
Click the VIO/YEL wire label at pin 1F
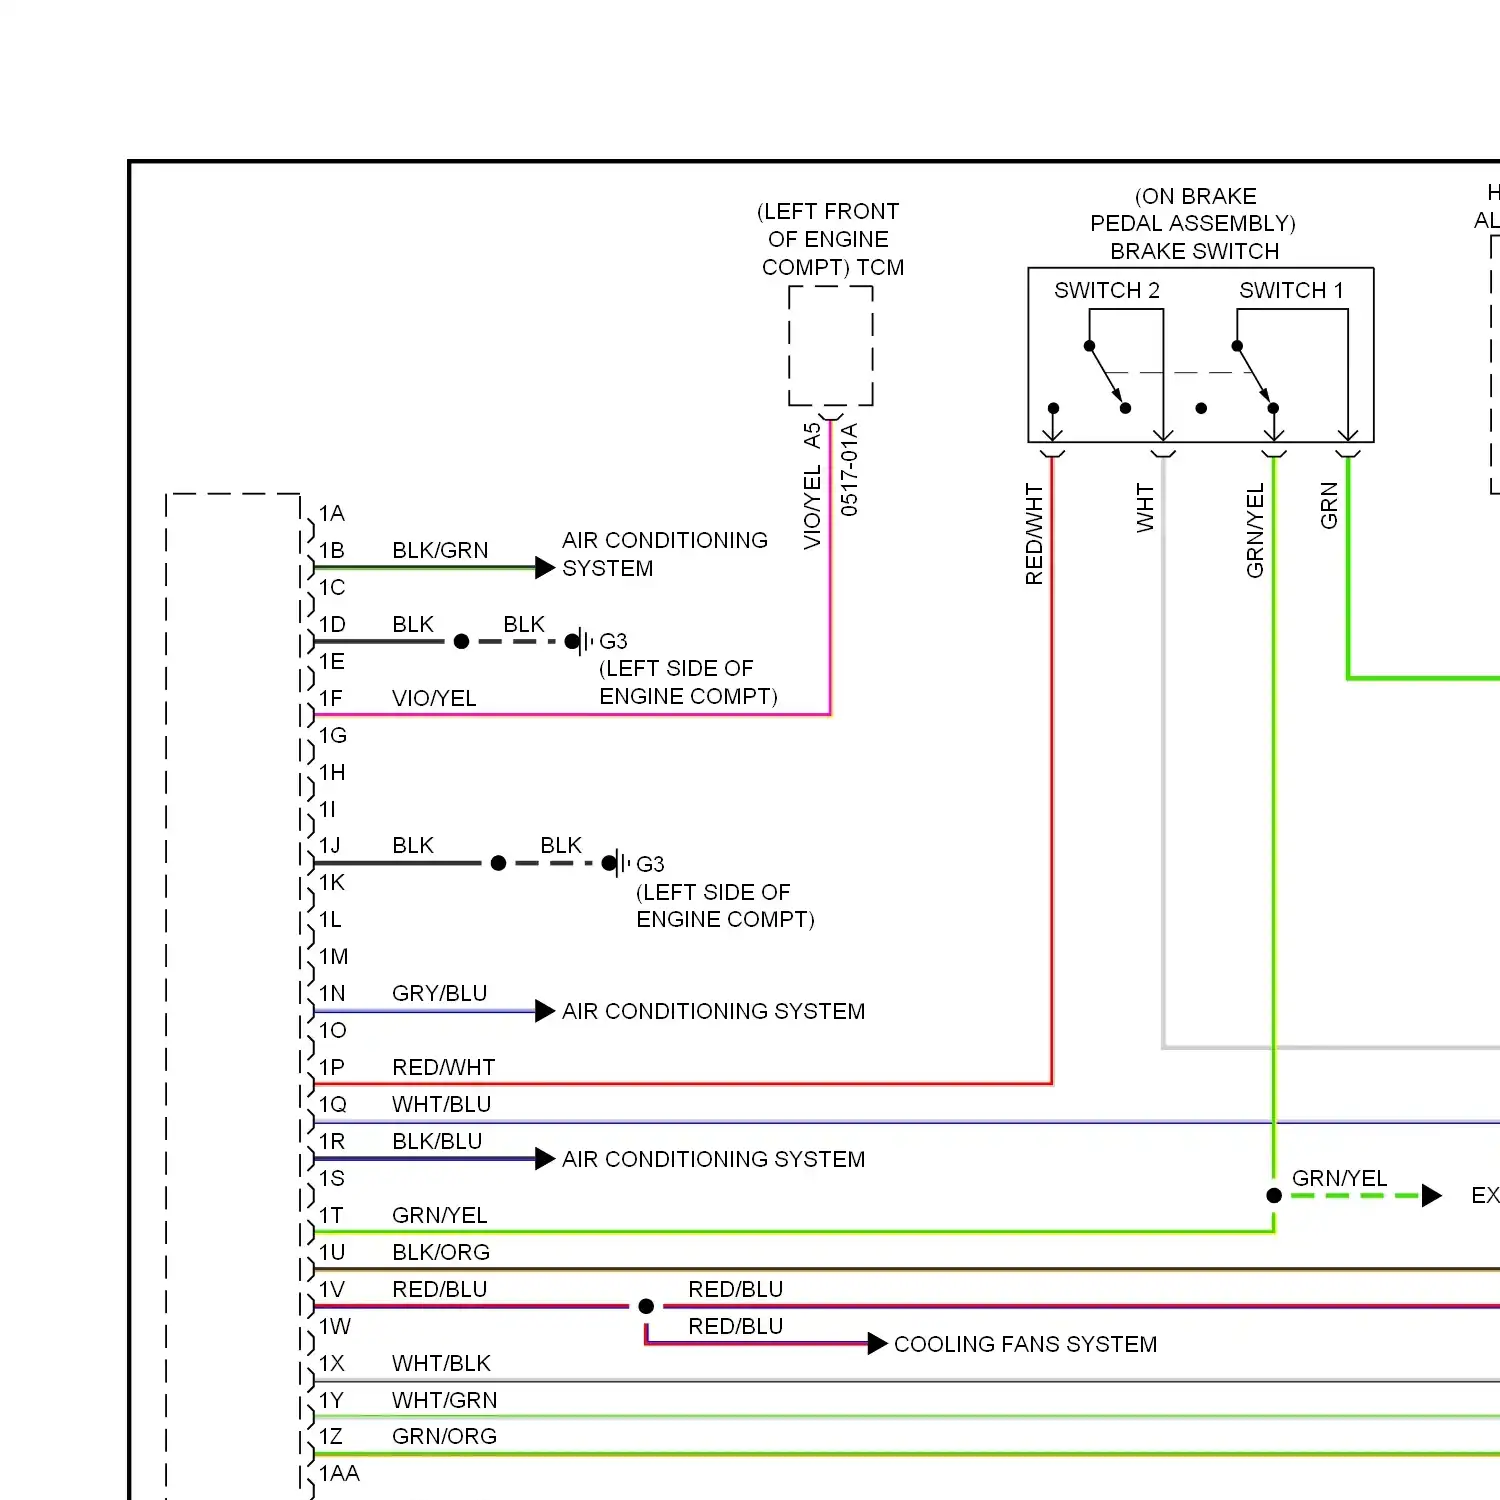click(434, 698)
